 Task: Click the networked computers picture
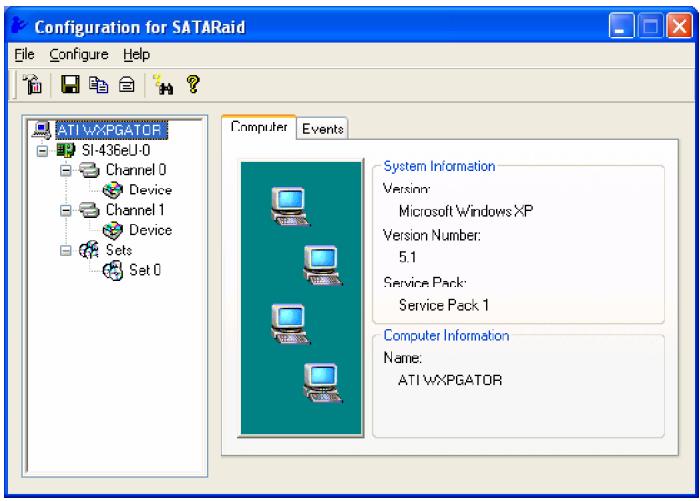pyautogui.click(x=301, y=298)
